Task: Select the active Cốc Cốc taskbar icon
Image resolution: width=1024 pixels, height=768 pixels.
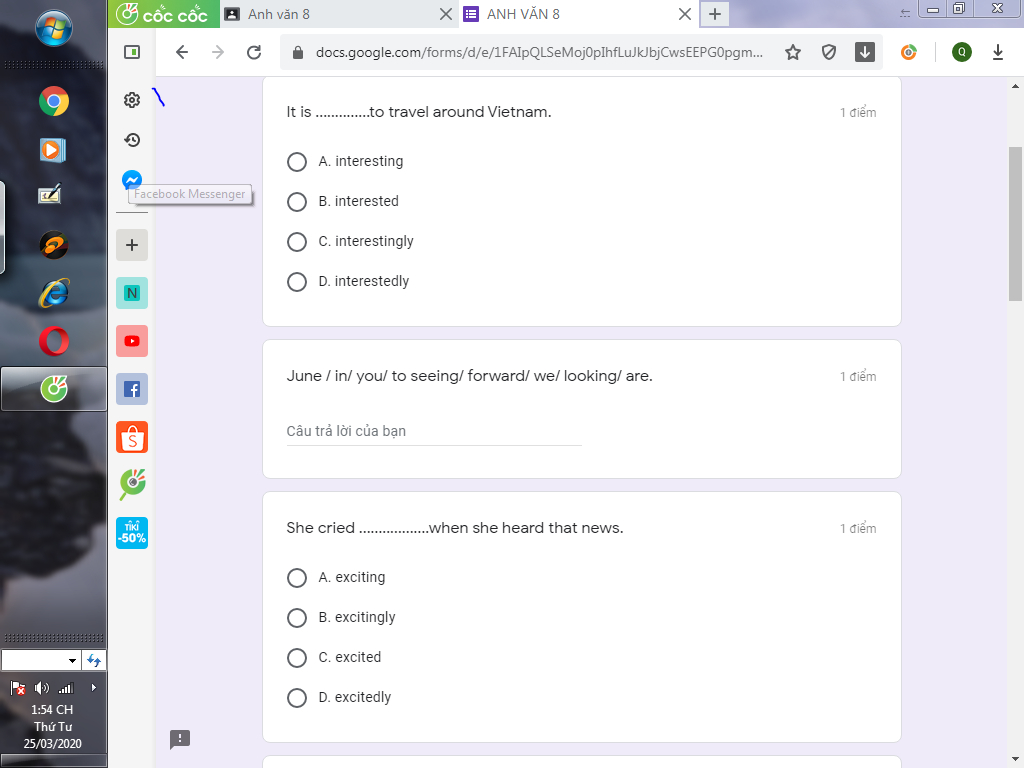Action: coord(54,389)
